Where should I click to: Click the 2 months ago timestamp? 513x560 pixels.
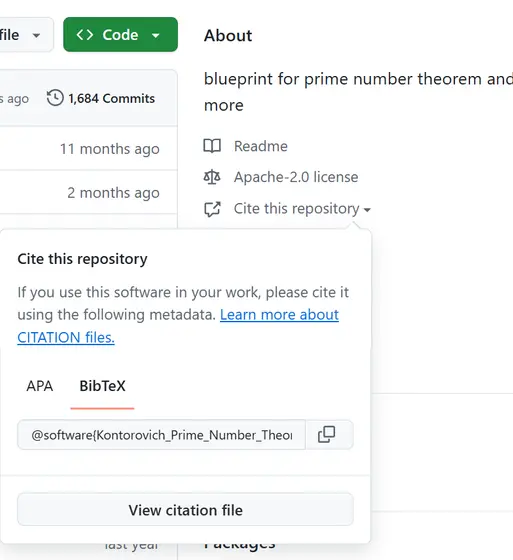pyautogui.click(x=113, y=193)
